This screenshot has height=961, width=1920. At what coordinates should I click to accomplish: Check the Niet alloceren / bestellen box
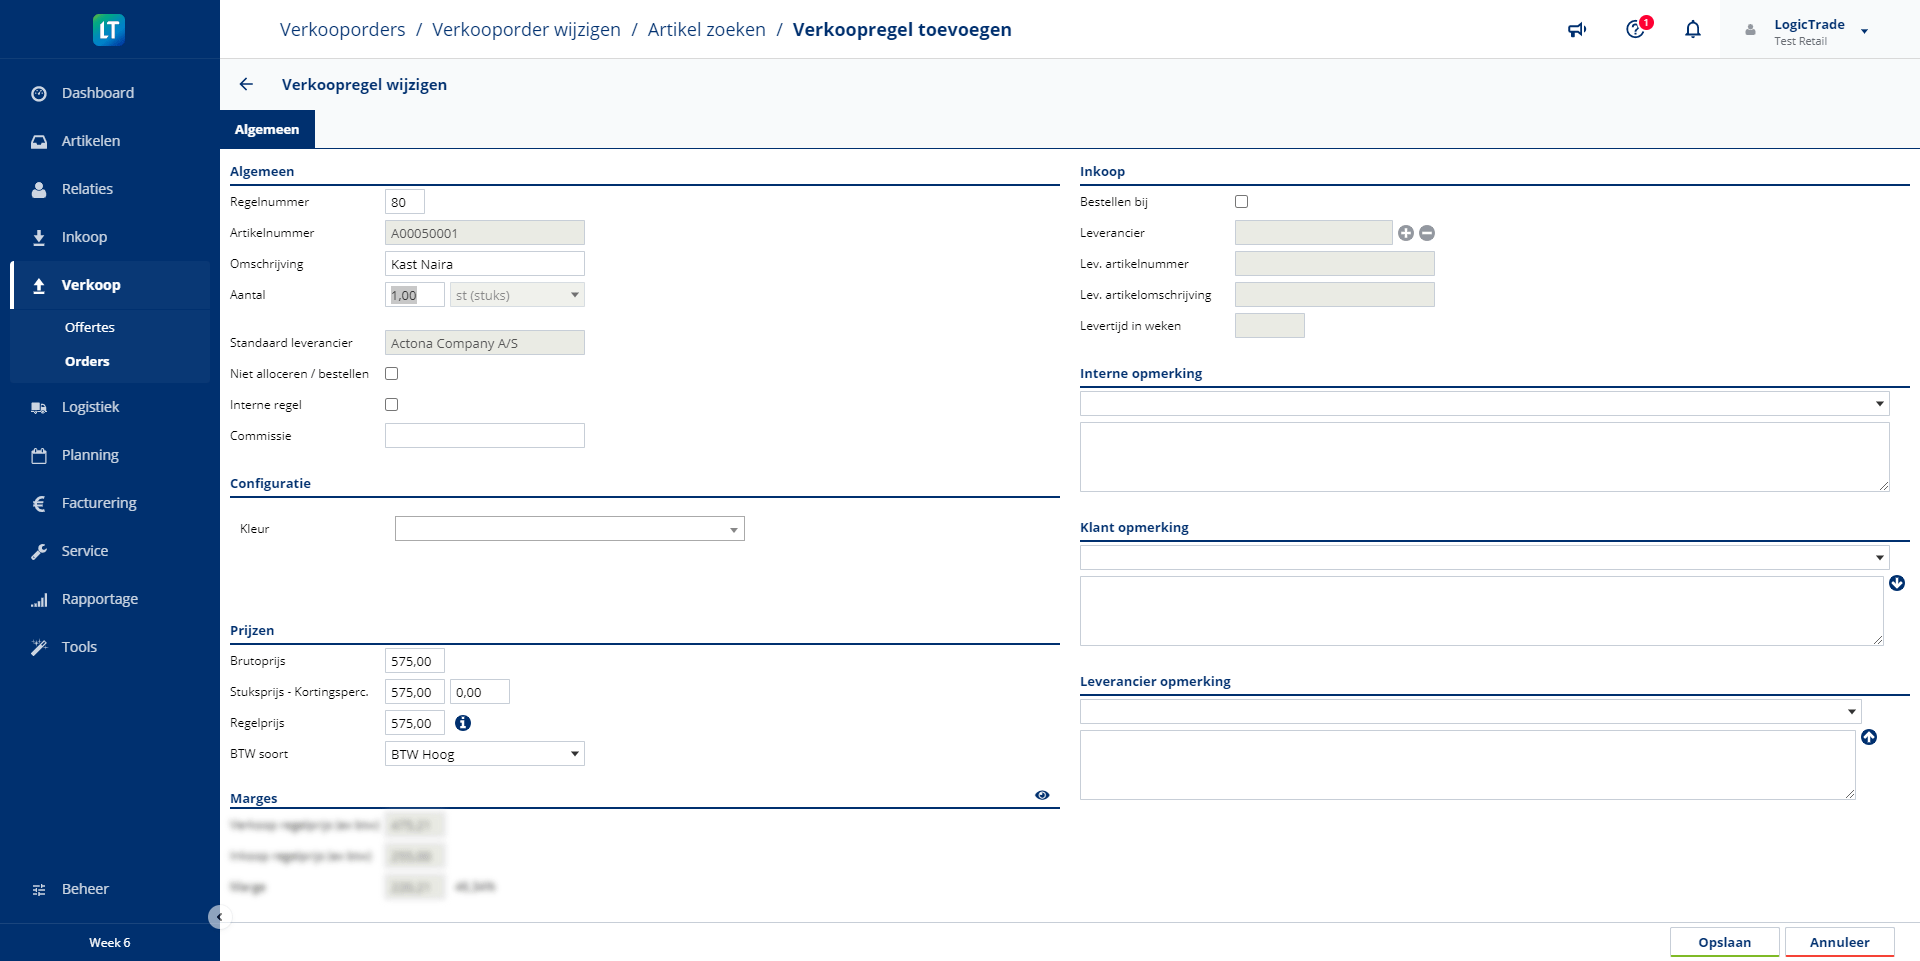click(x=392, y=374)
